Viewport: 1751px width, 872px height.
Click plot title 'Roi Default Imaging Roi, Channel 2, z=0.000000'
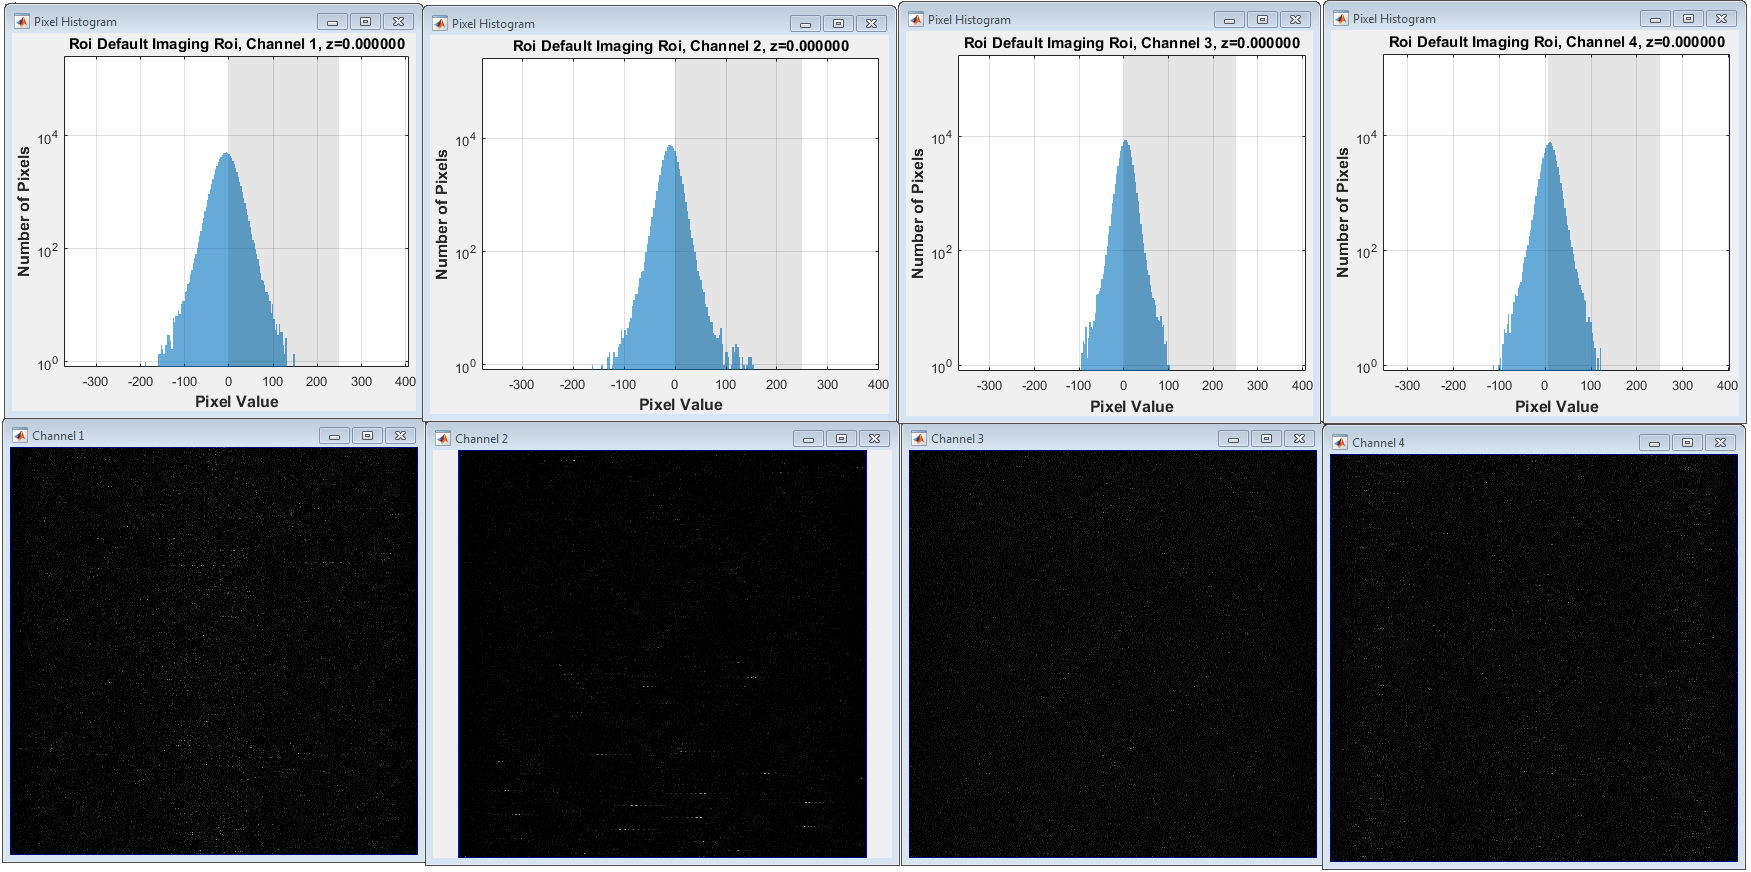pyautogui.click(x=681, y=46)
